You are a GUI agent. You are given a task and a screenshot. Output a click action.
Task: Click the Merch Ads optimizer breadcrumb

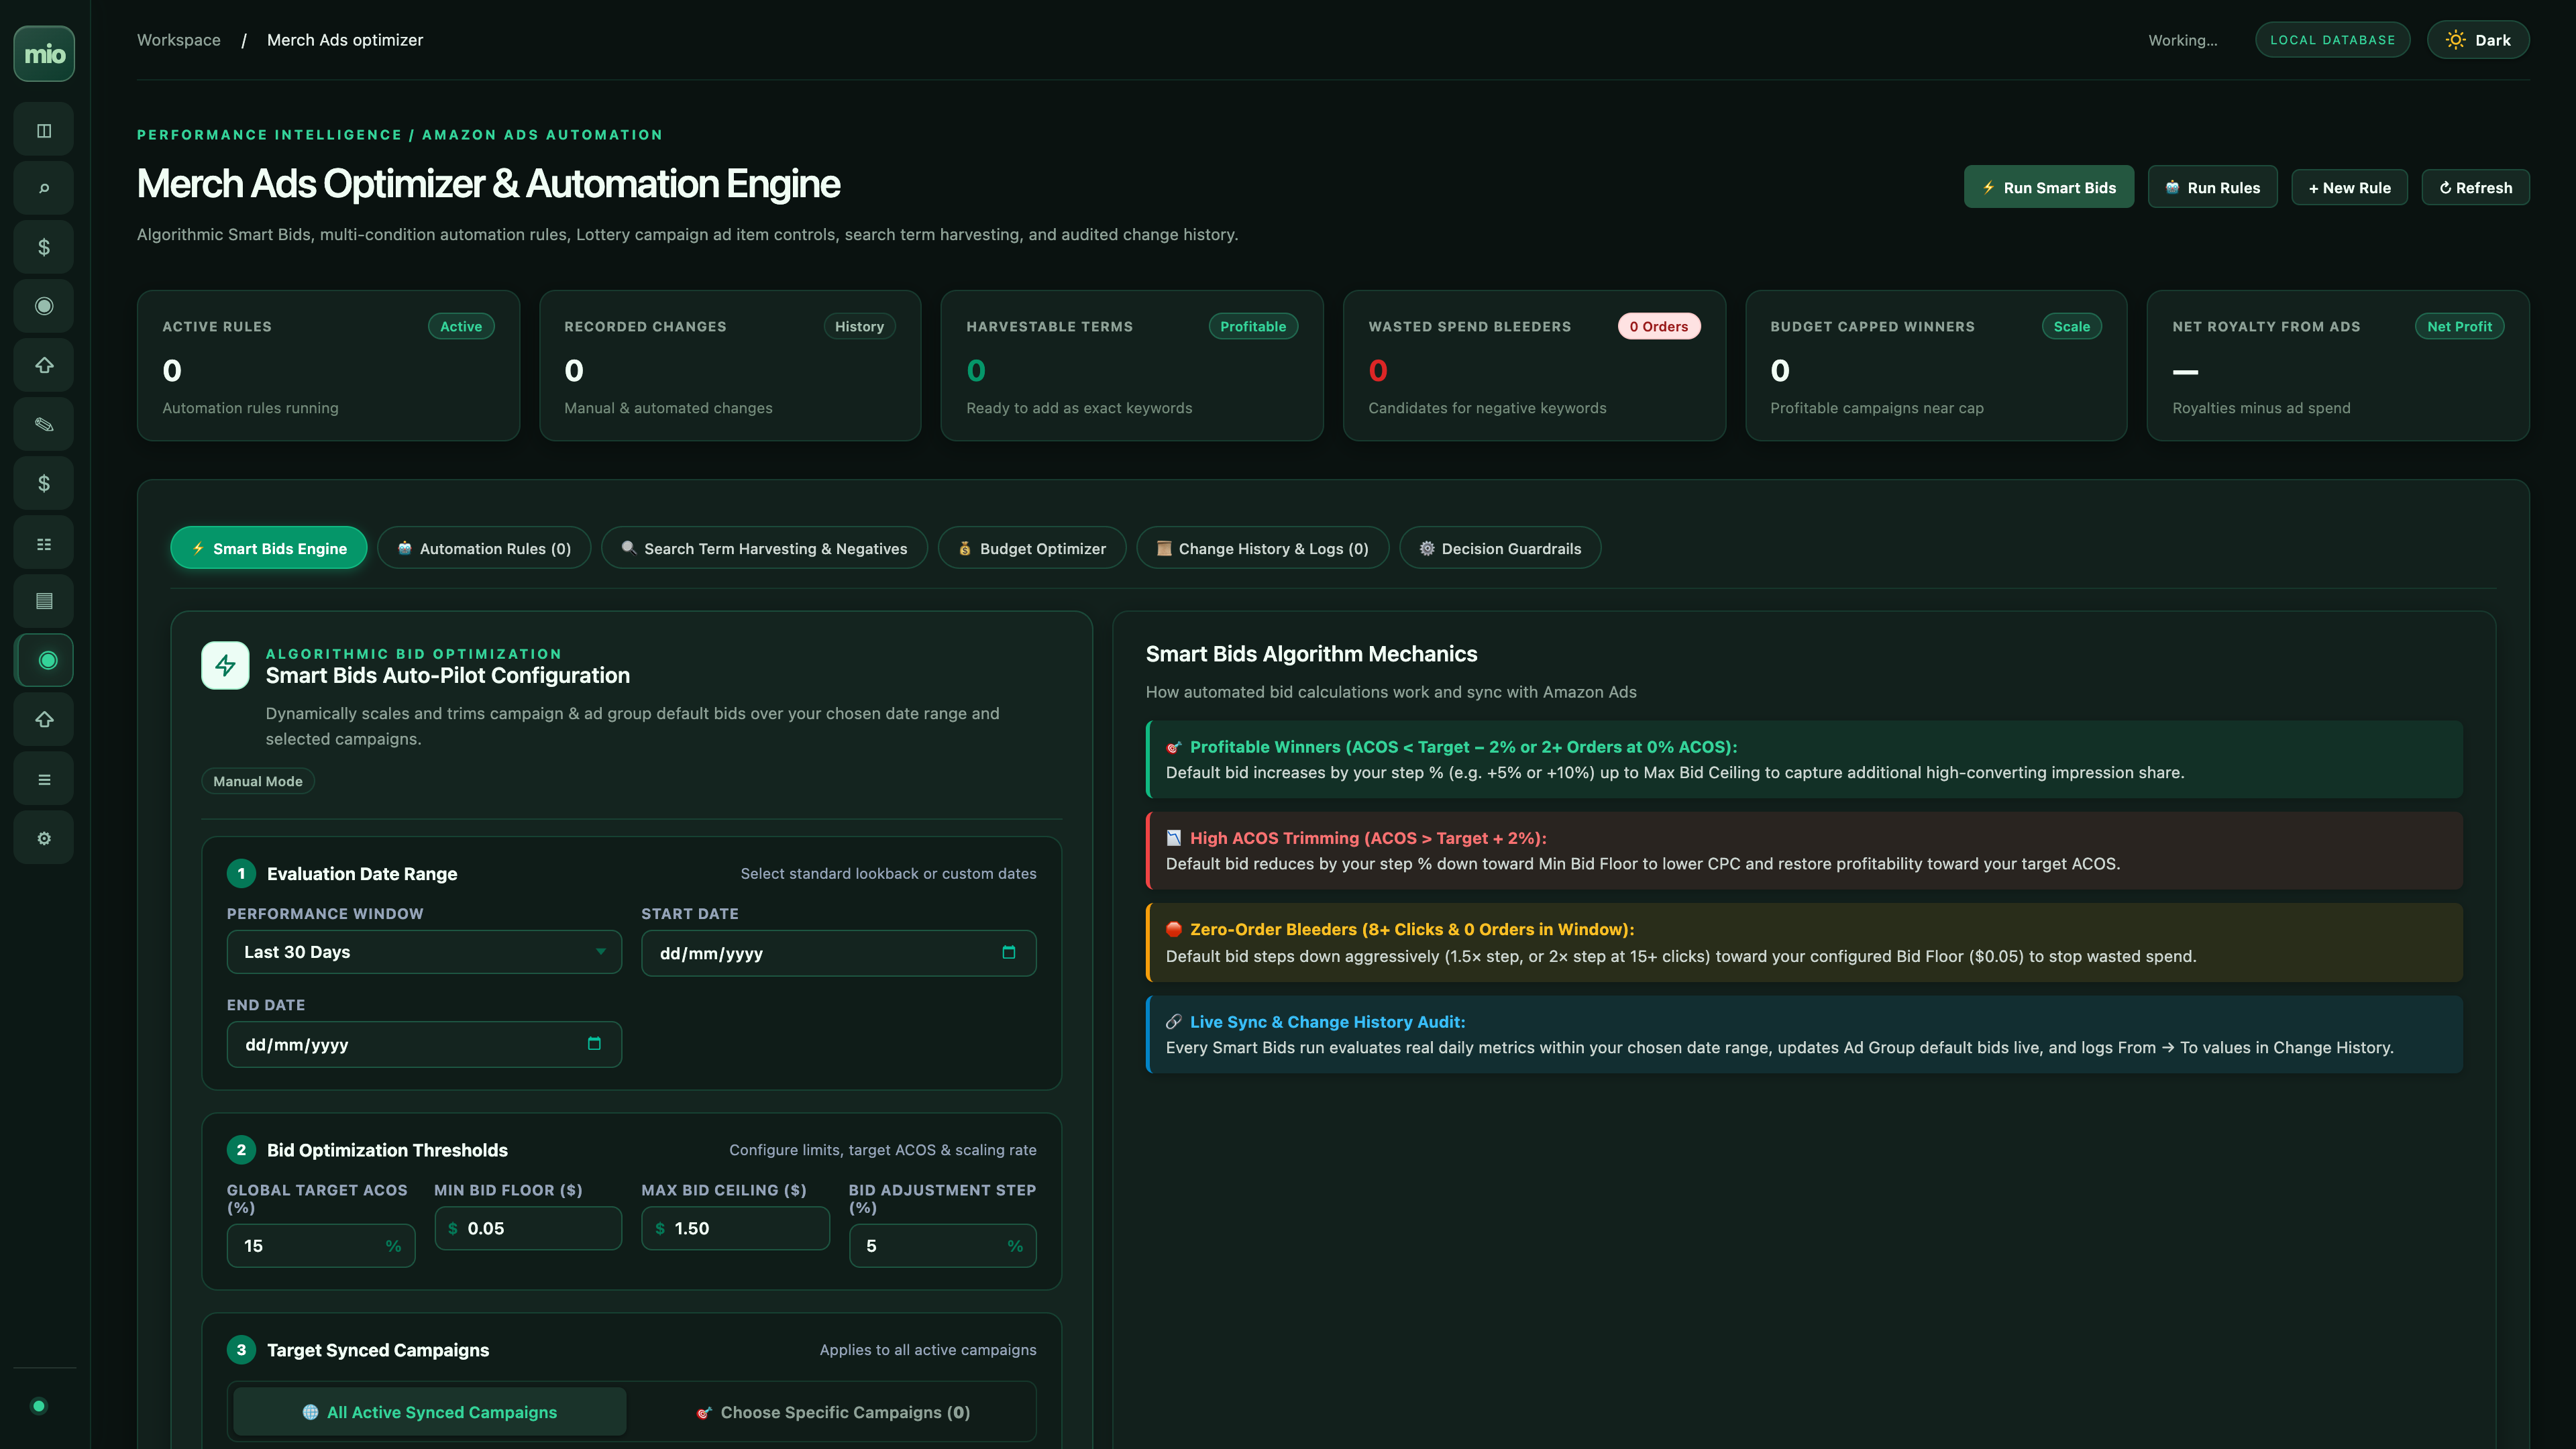[x=345, y=40]
